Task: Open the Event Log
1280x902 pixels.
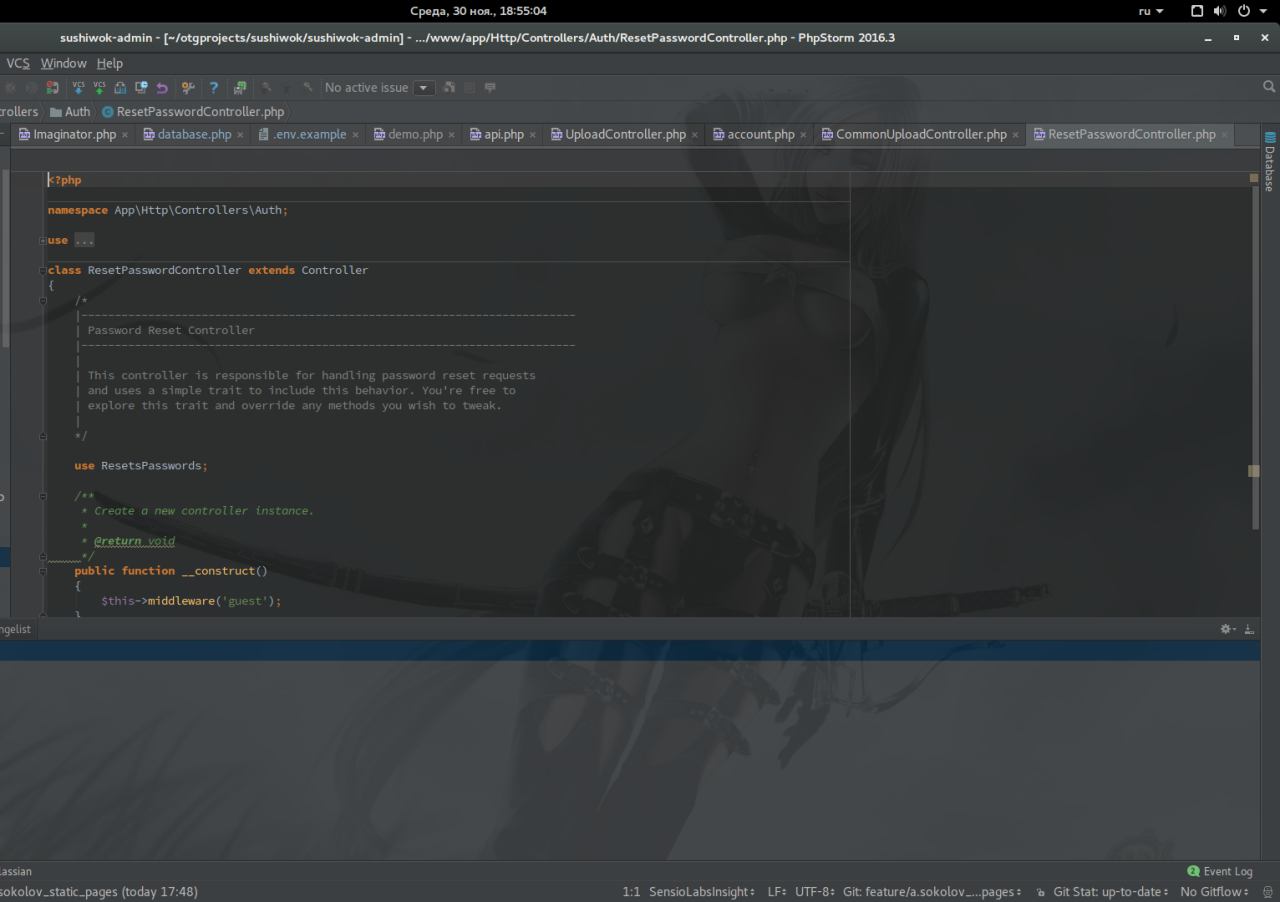Action: pos(1220,871)
